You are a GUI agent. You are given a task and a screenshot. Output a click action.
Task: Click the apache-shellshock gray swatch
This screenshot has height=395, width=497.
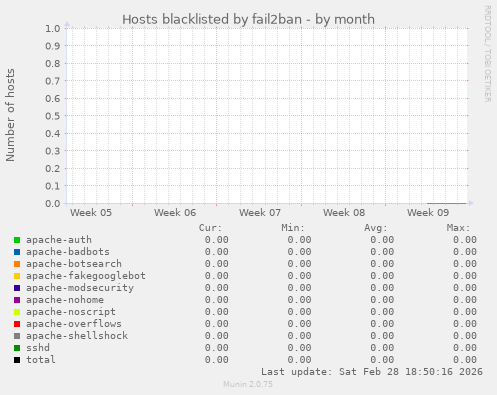coord(17,336)
